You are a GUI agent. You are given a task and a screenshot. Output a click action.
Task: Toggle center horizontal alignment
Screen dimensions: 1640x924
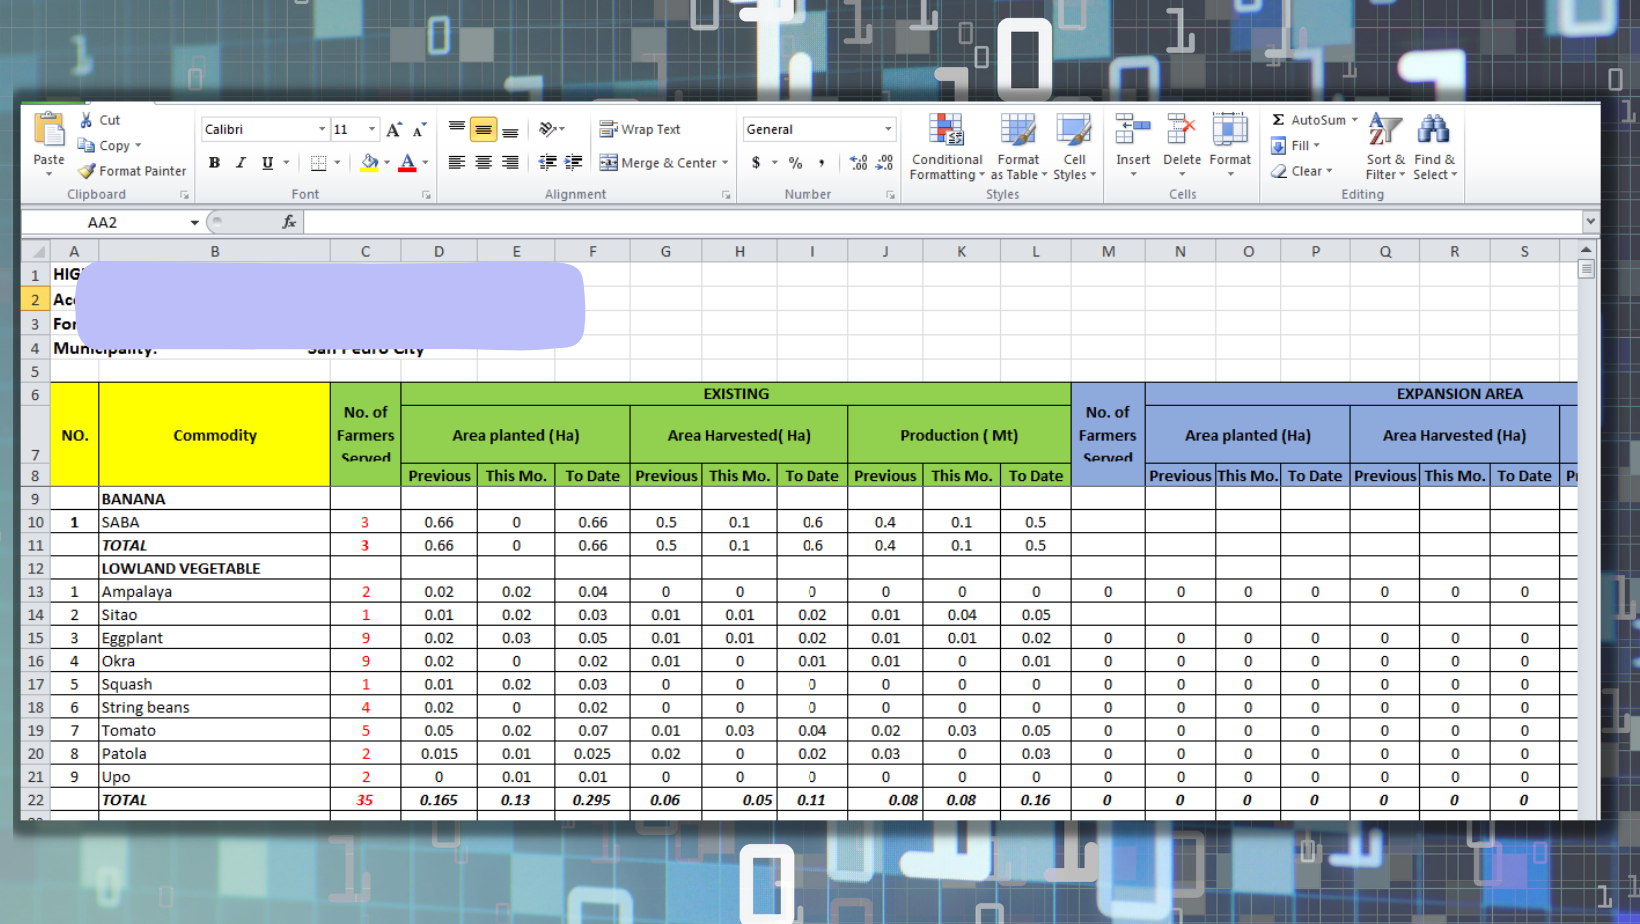tap(484, 163)
